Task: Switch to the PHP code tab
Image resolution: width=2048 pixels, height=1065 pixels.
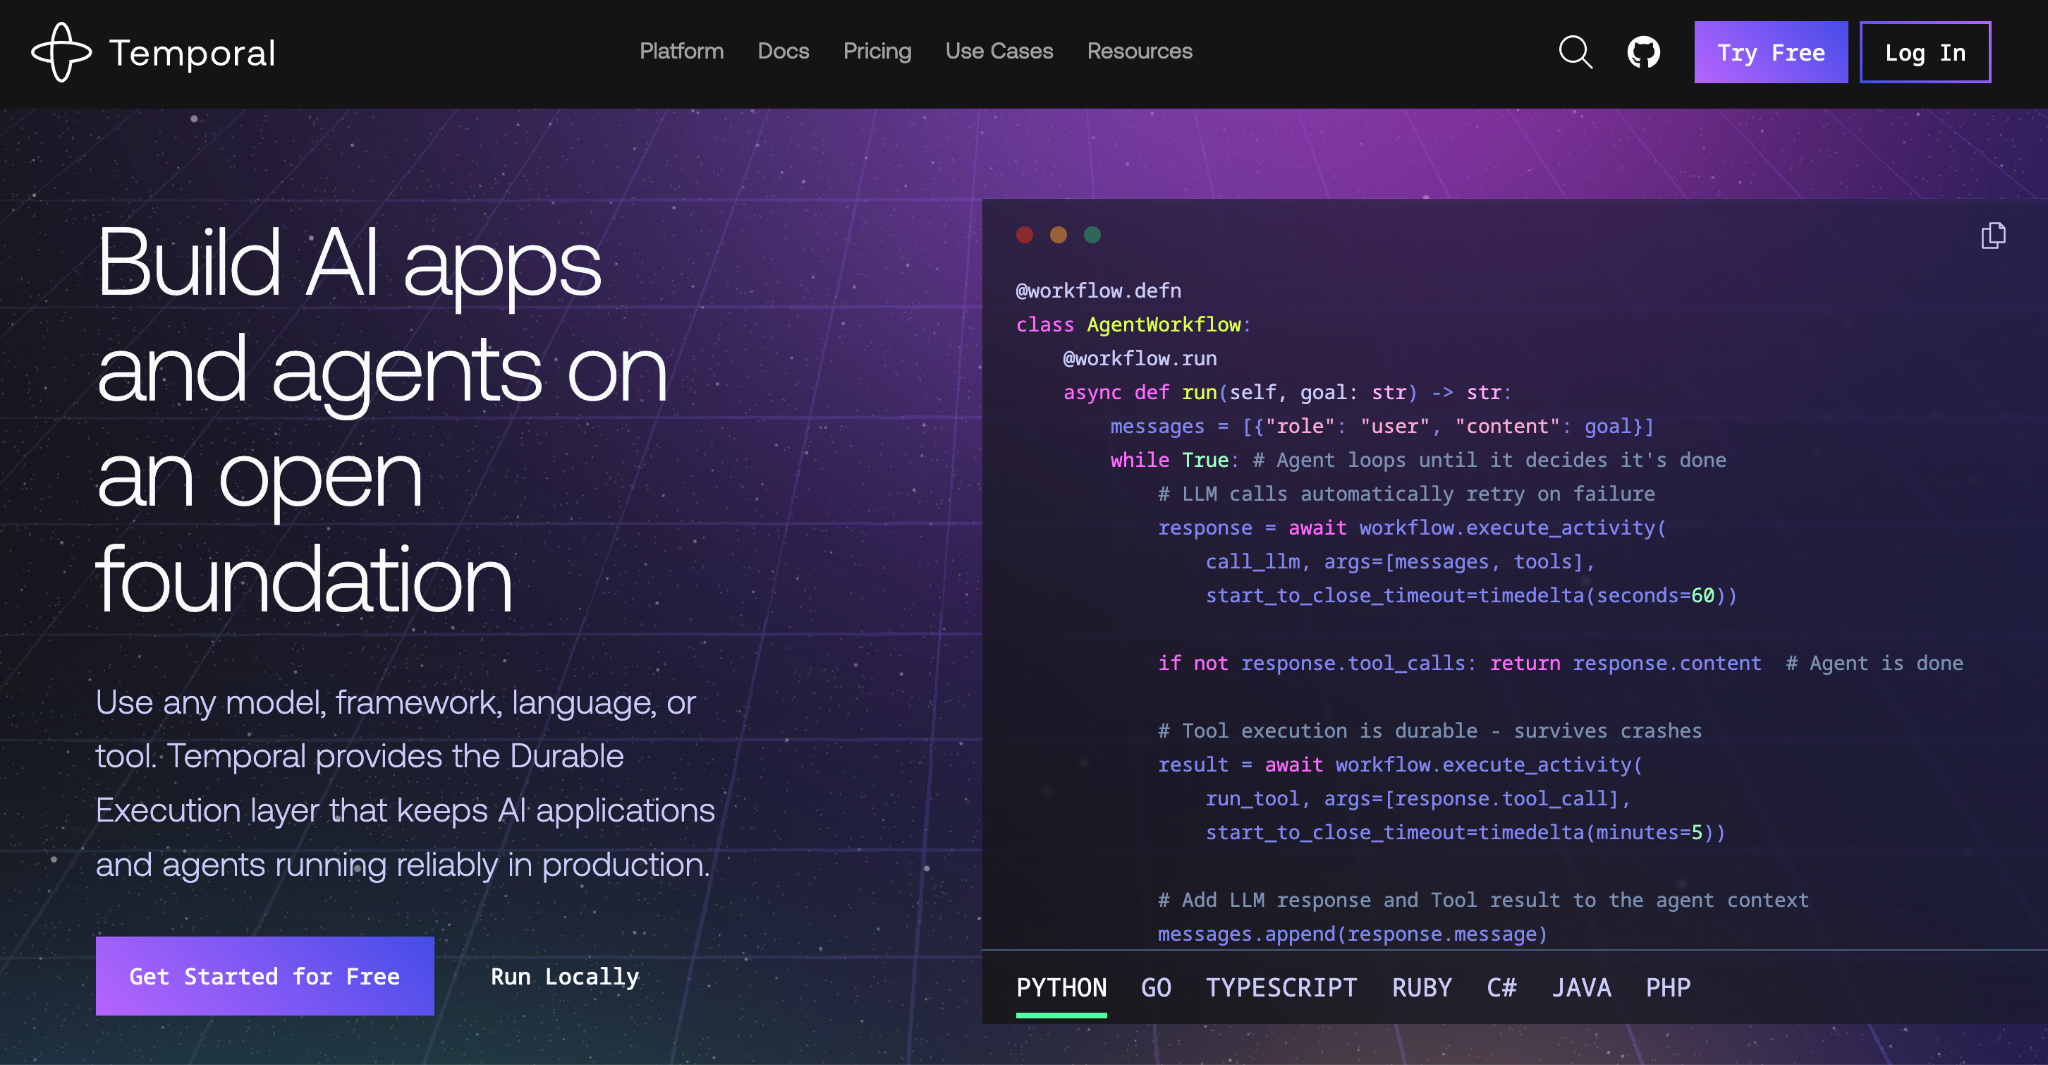Action: pos(1668,988)
